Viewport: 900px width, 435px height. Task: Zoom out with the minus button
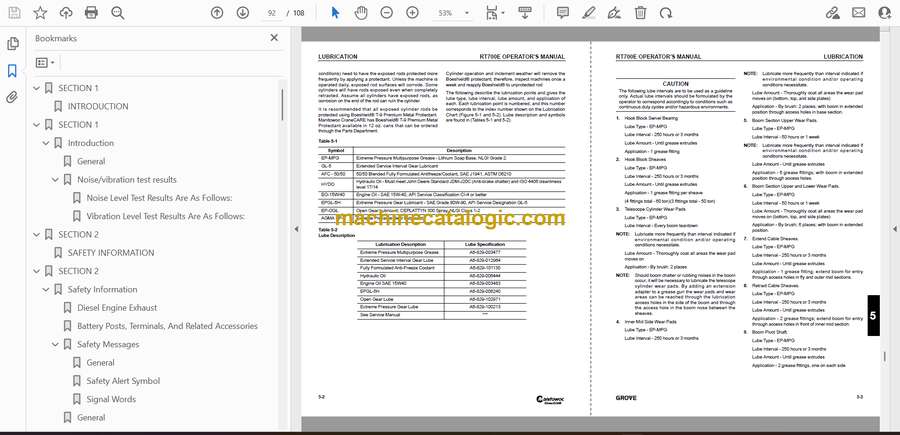tap(387, 13)
